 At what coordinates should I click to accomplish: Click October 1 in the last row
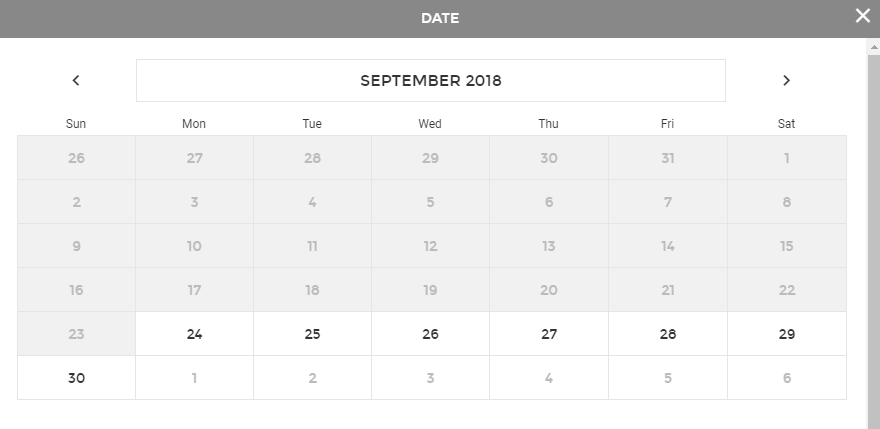point(194,378)
